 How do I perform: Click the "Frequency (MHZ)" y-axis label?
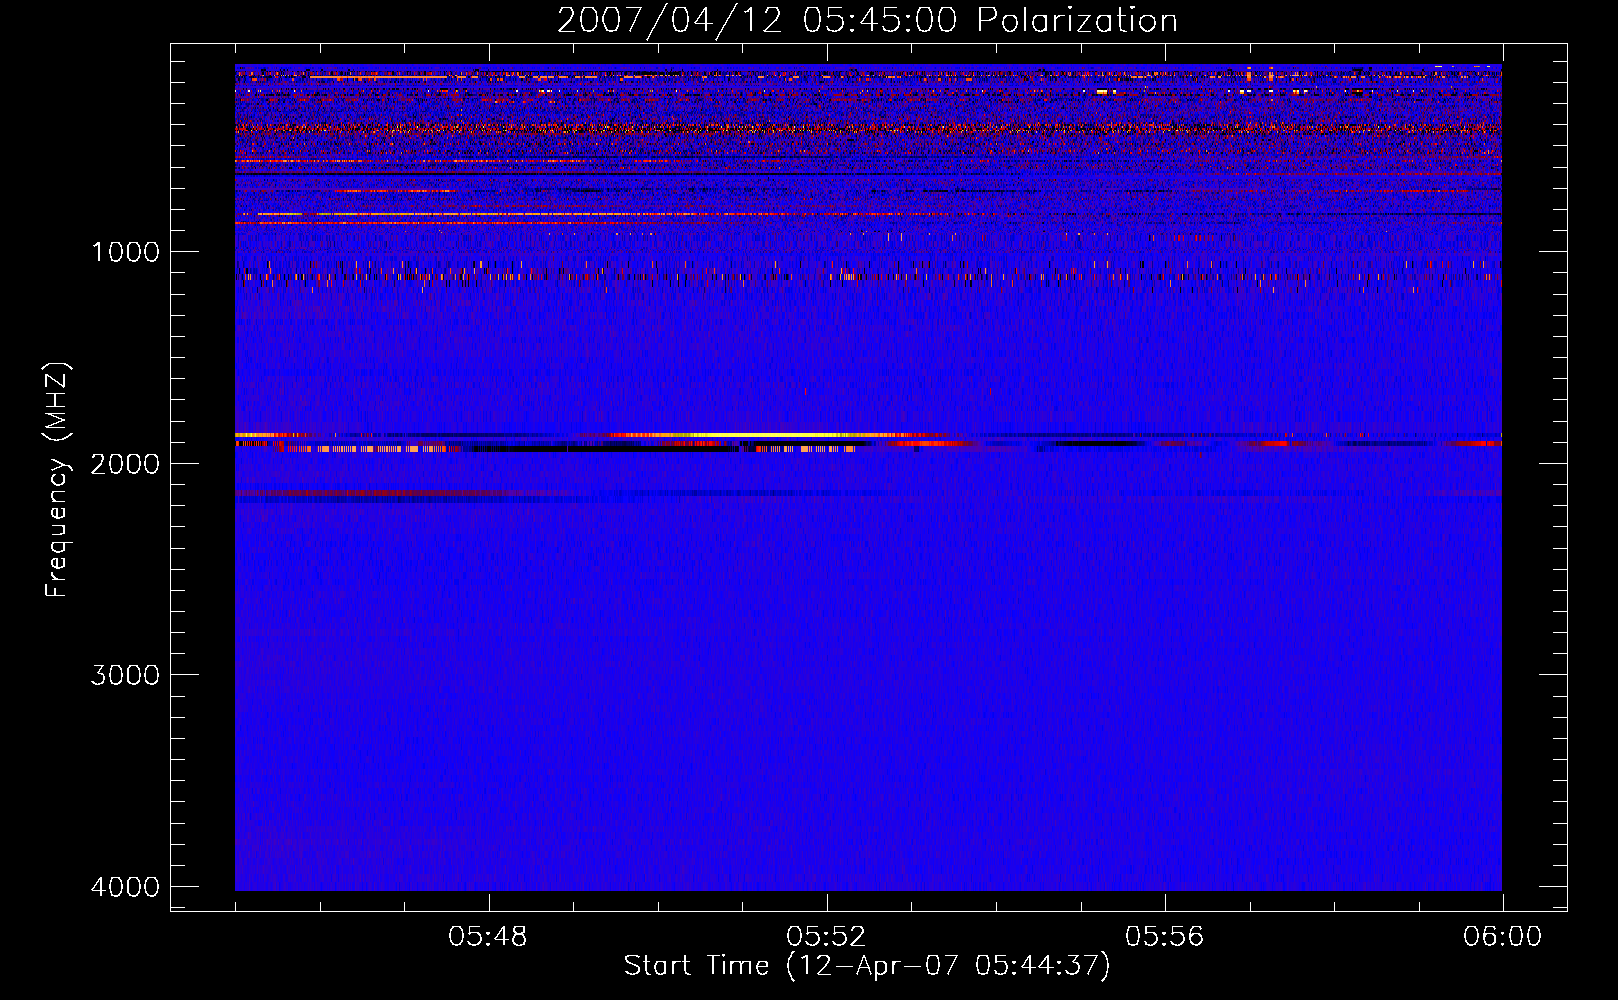[x=57, y=480]
